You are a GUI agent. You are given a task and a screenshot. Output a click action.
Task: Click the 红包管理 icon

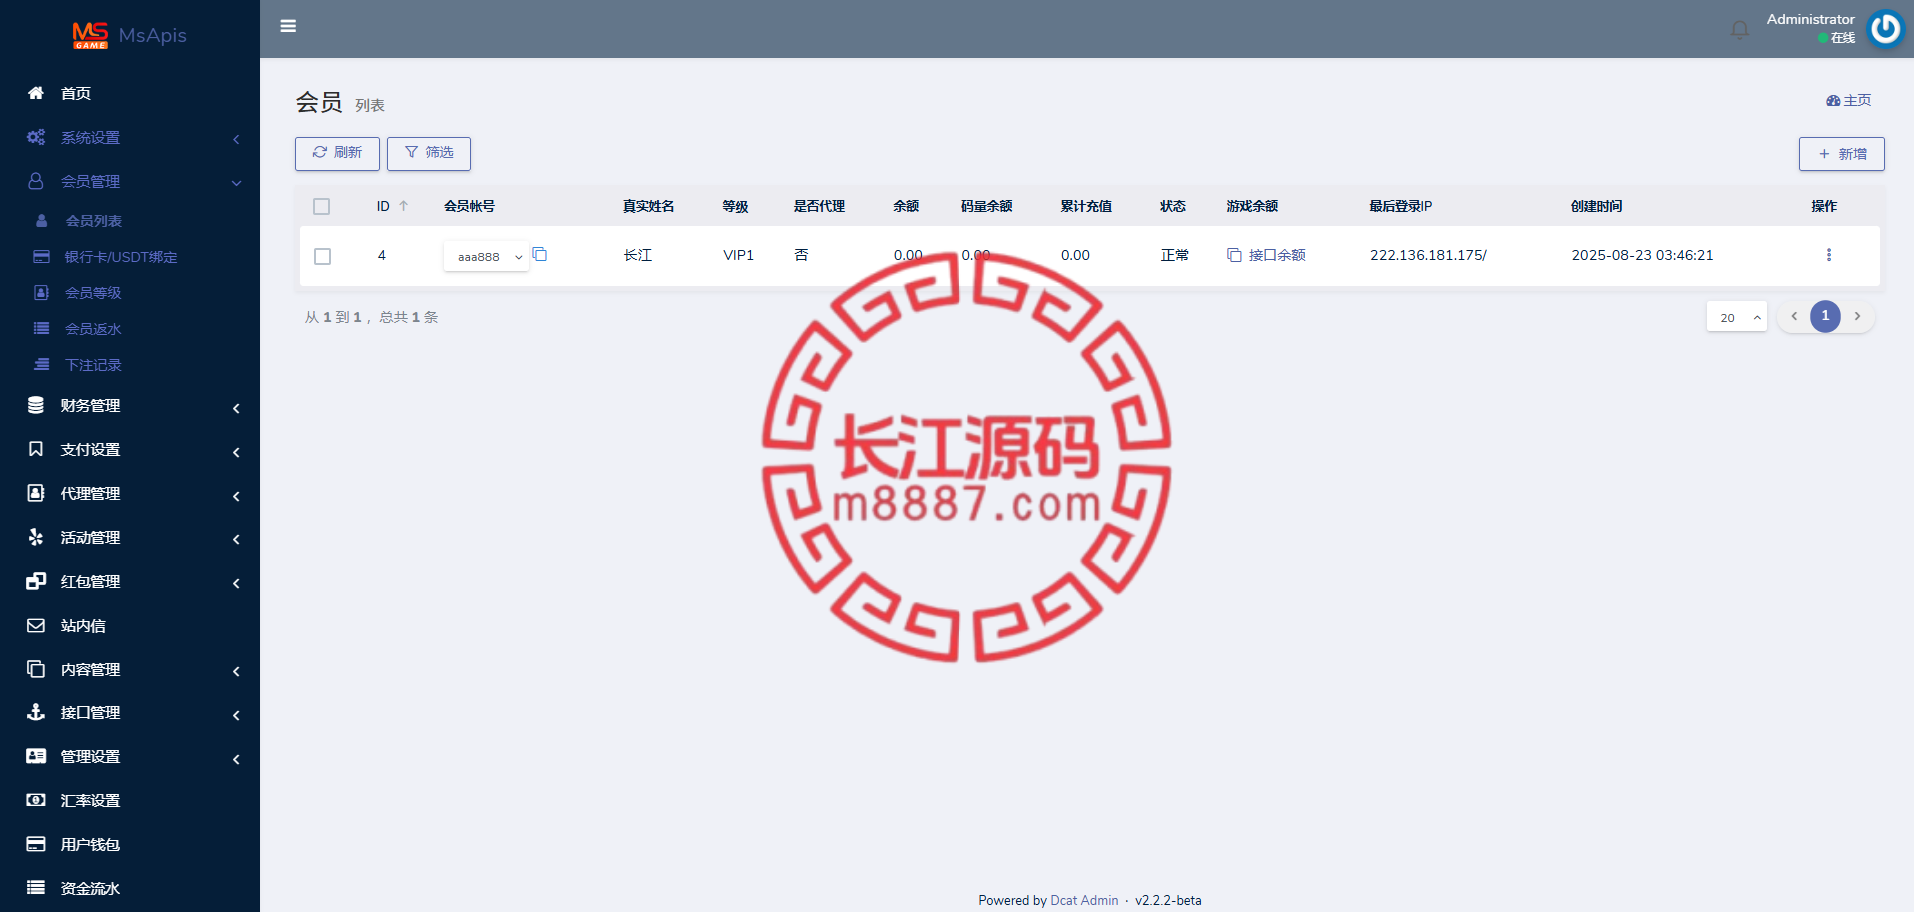click(36, 581)
